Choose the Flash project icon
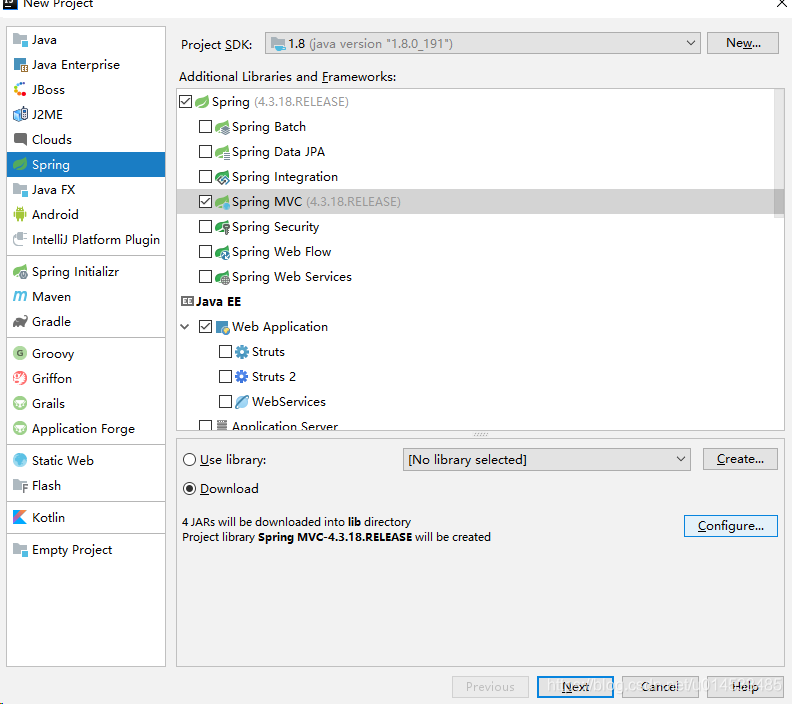792x704 pixels. click(20, 486)
